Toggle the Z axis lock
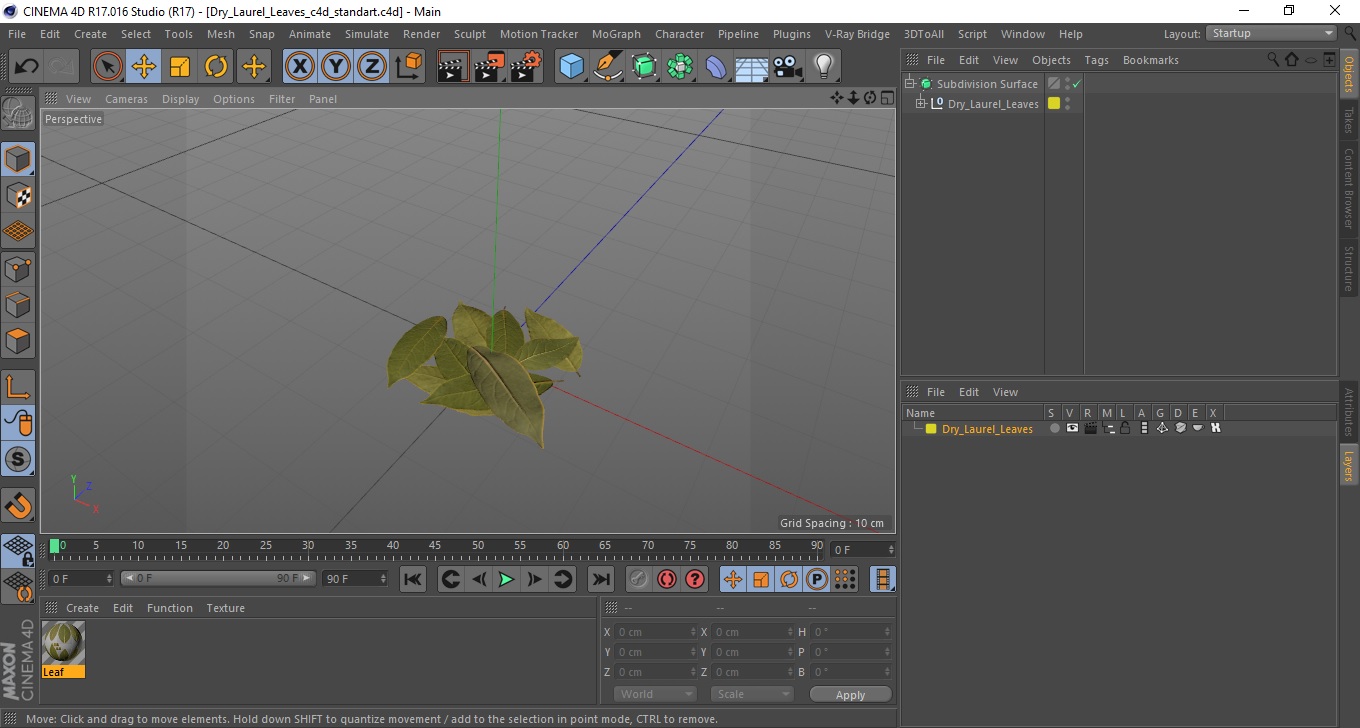1360x728 pixels. click(372, 67)
